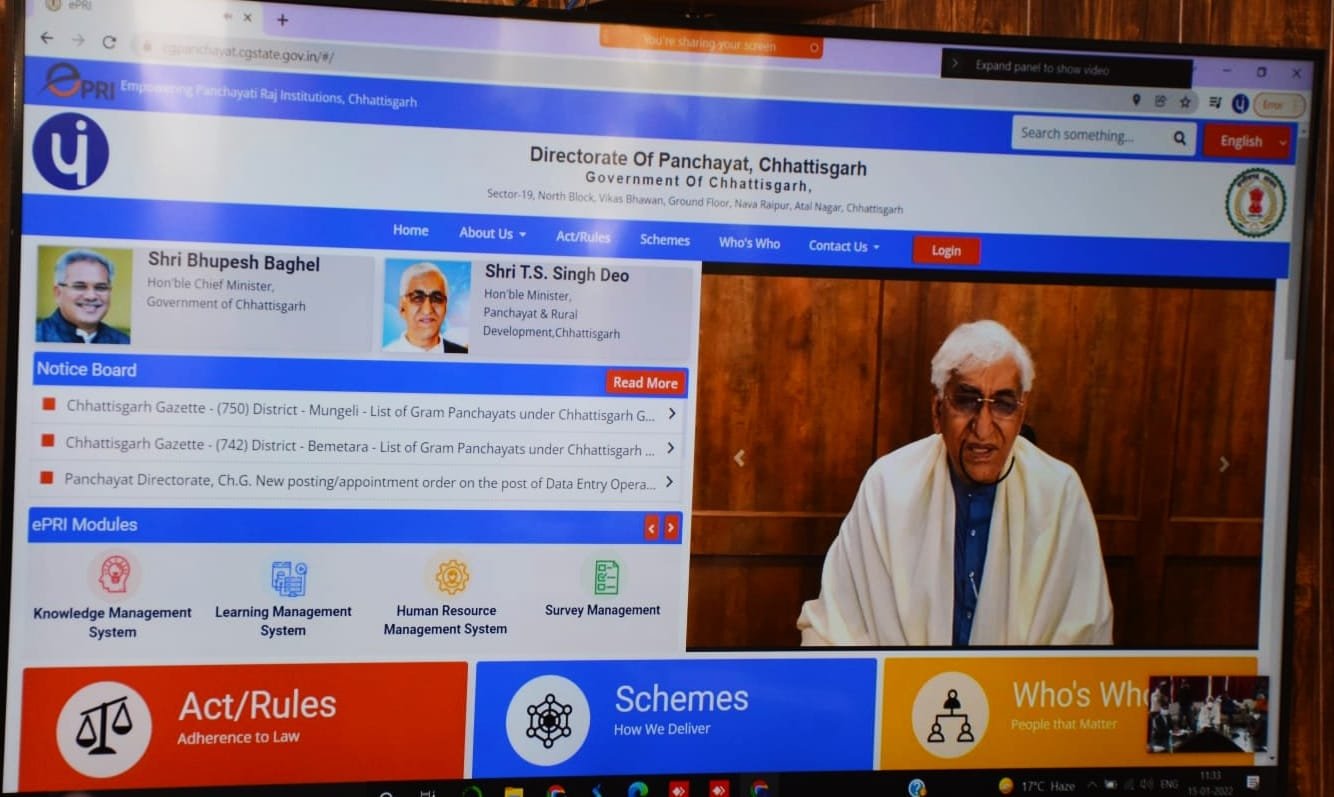The image size is (1334, 797).
Task: Open the Who's Who People that Matter tile
Action: [1068, 711]
